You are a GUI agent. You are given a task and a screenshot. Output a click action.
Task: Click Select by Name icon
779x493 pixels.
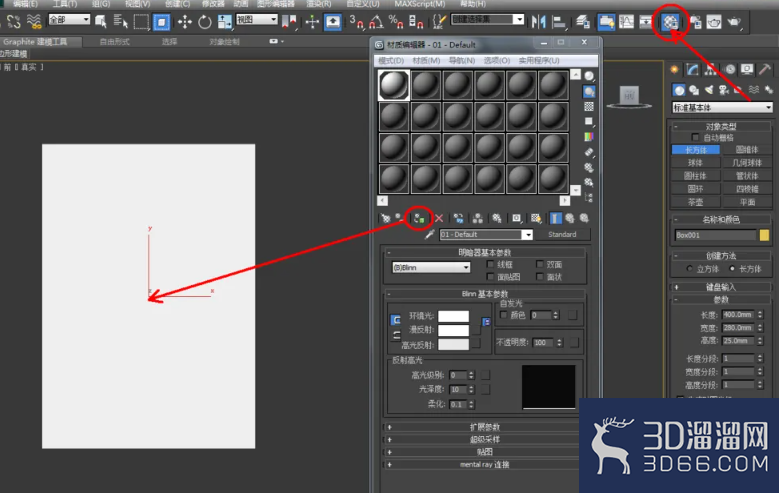(121, 22)
